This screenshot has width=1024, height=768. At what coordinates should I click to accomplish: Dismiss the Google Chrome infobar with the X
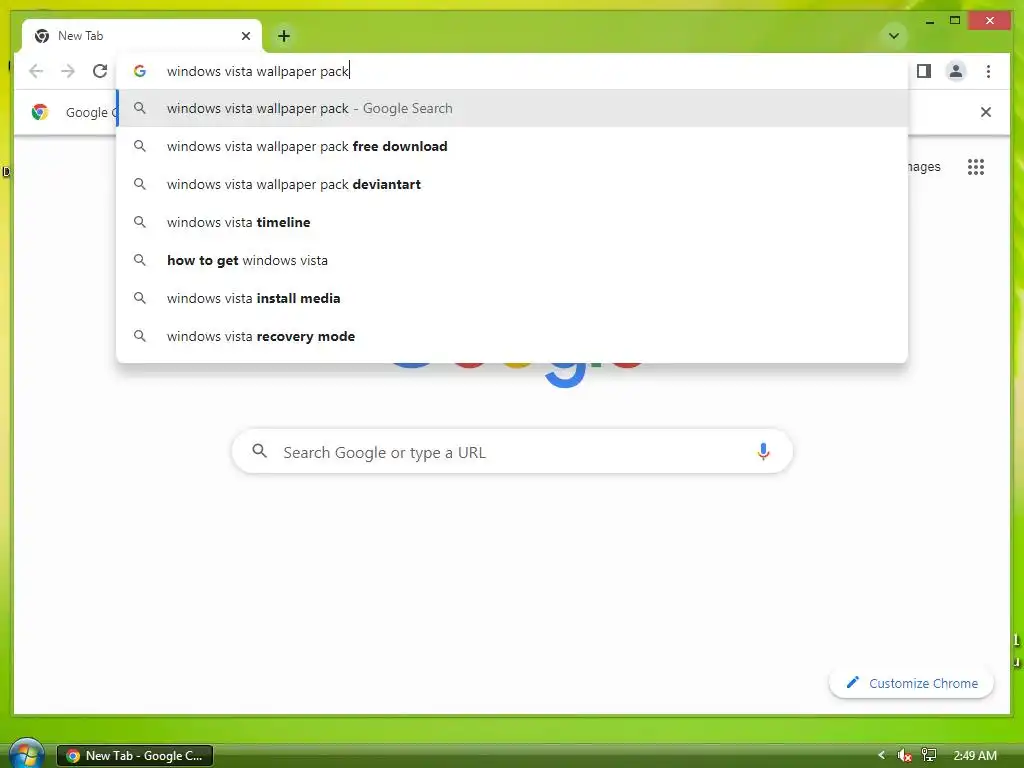985,112
